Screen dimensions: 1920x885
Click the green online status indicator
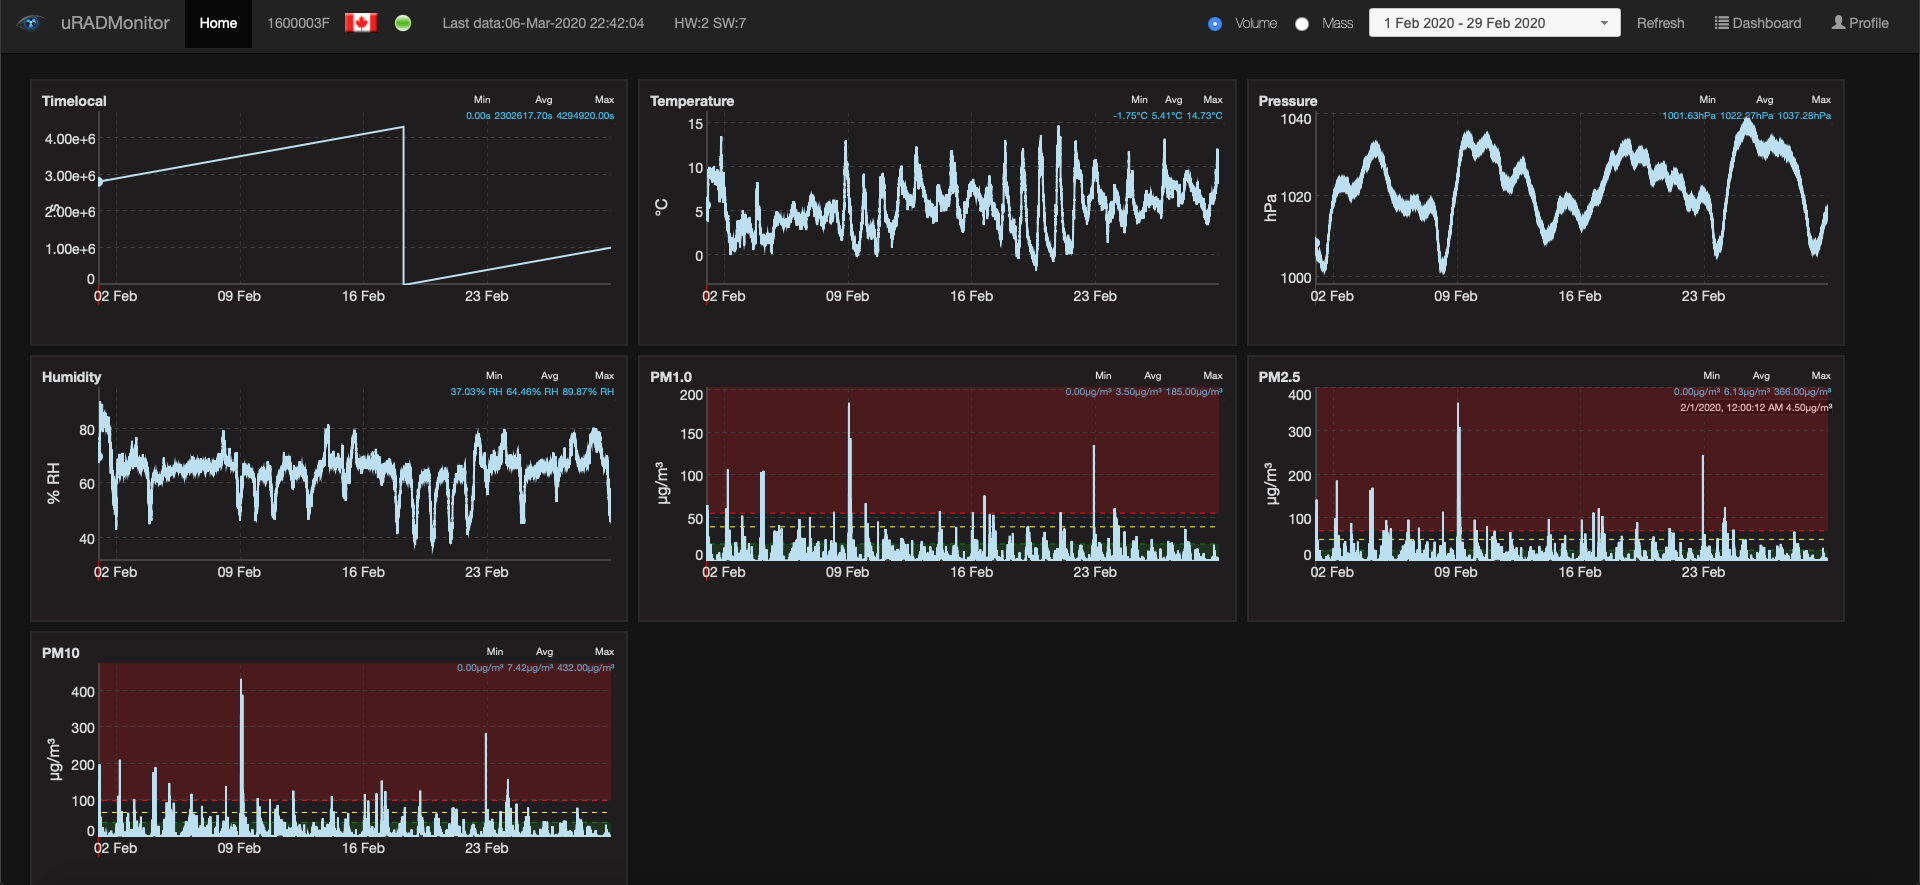(x=403, y=23)
